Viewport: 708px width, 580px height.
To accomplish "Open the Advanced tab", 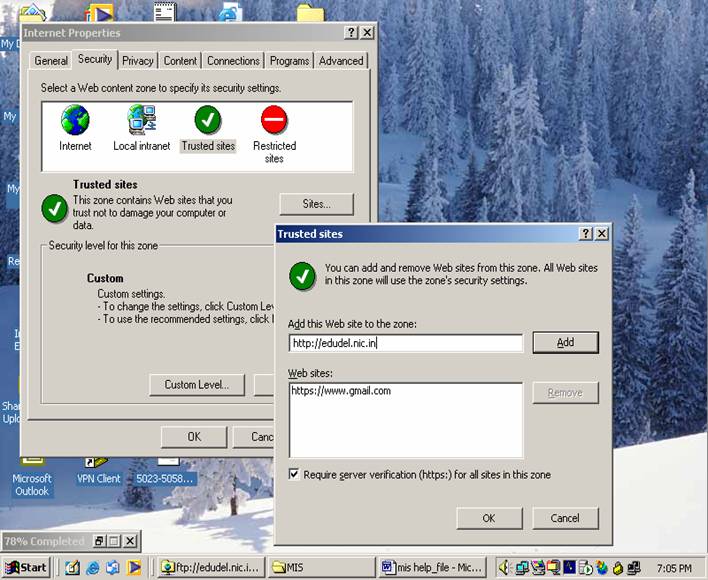I will 341,61.
